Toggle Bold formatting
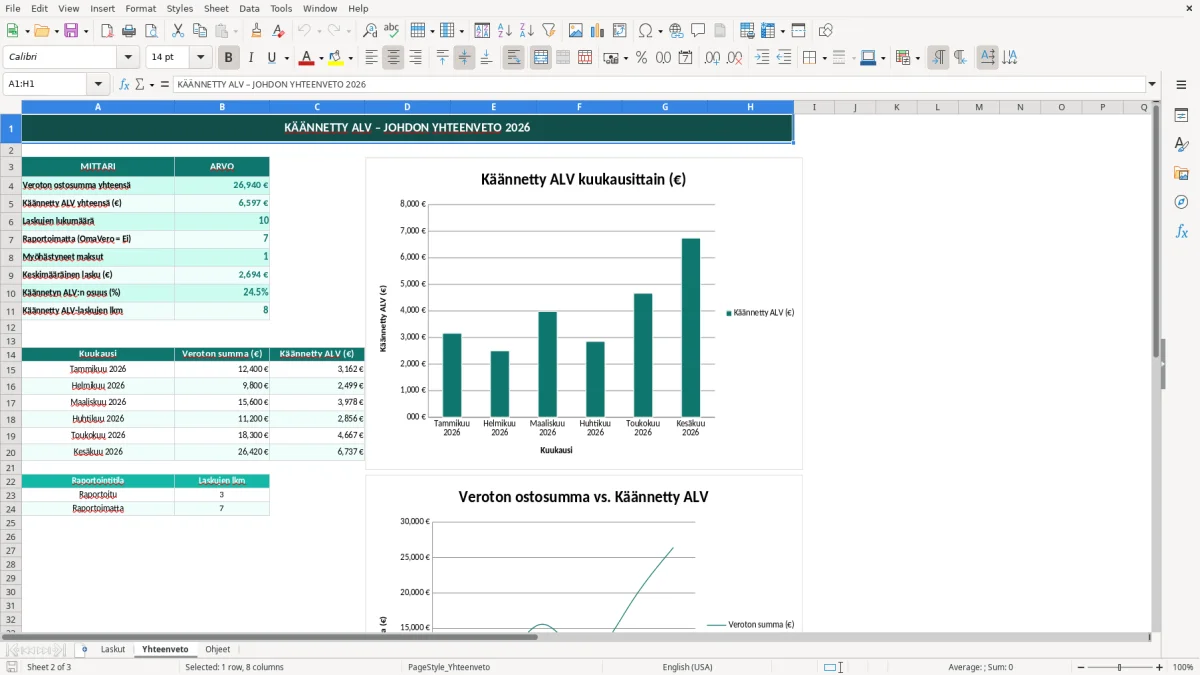This screenshot has width=1200, height=675. 229,58
